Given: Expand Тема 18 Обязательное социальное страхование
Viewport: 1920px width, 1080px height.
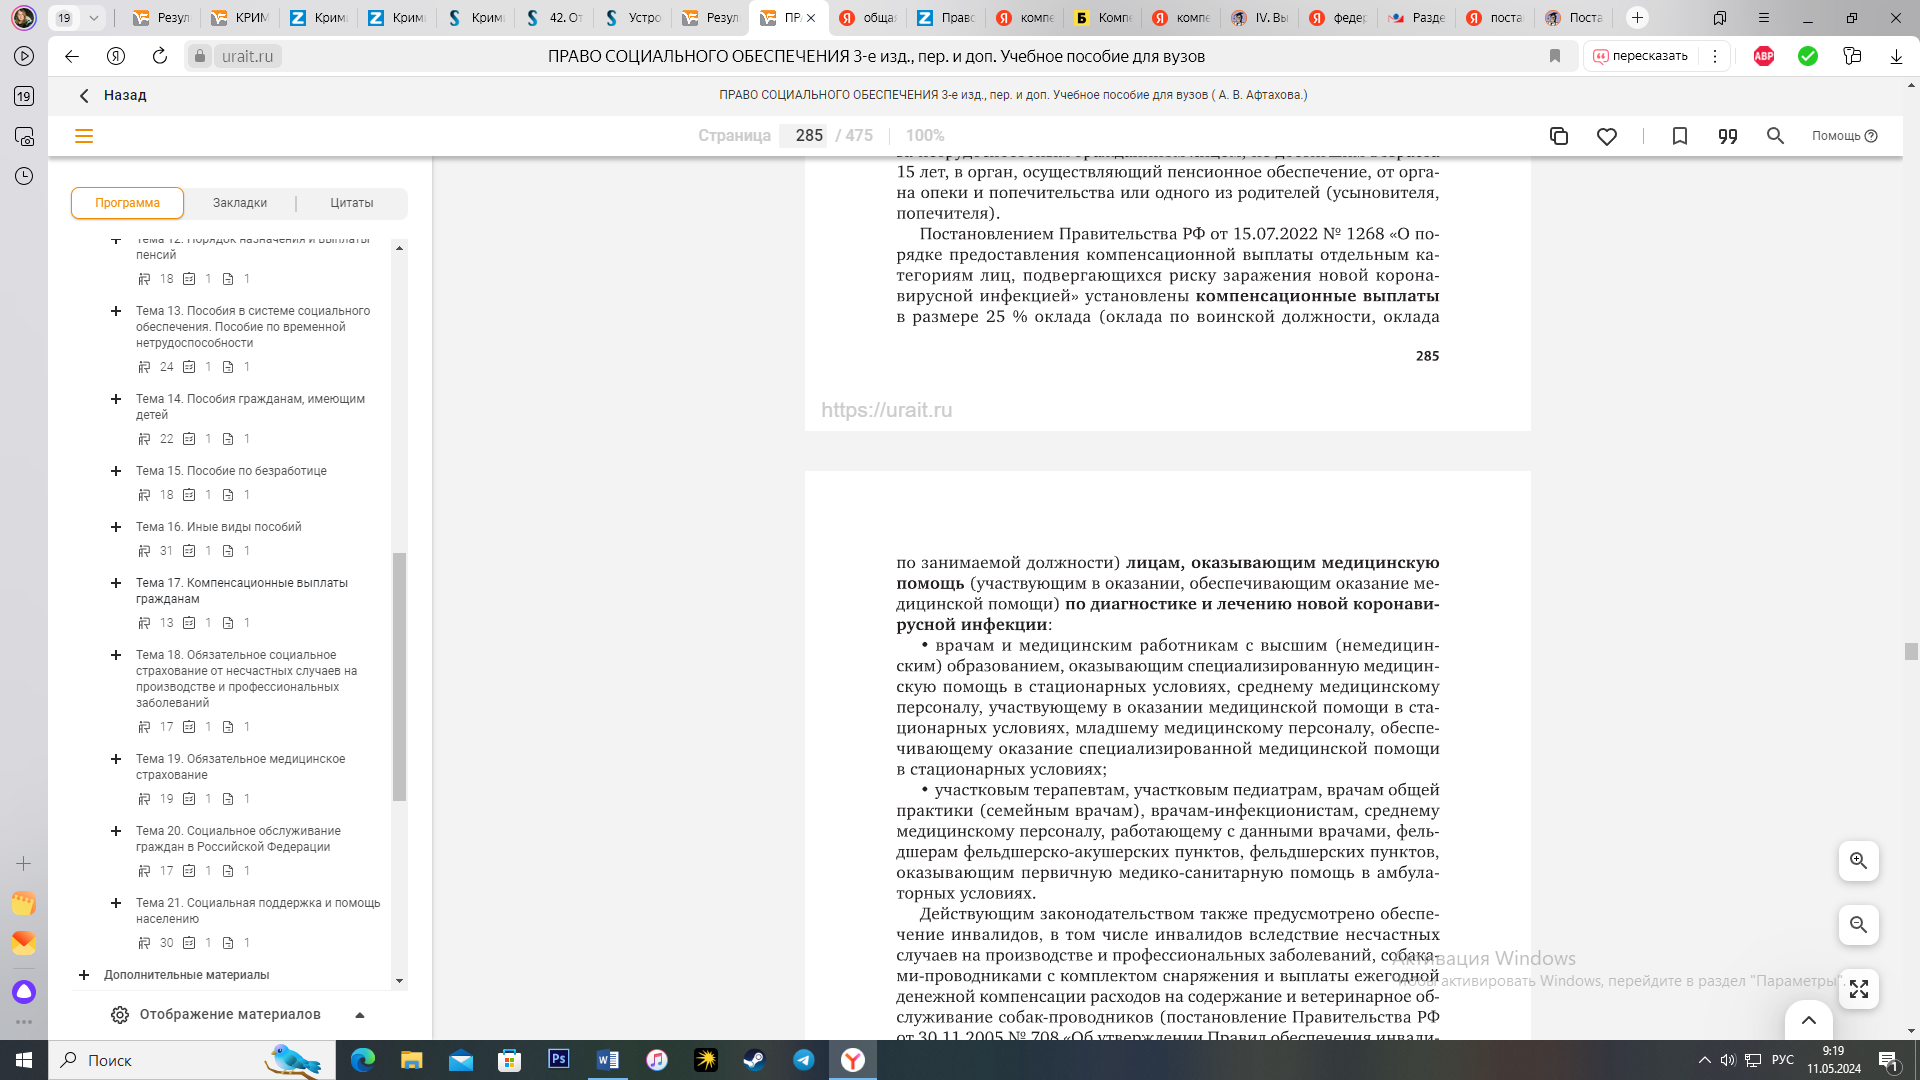Looking at the screenshot, I should (x=116, y=655).
